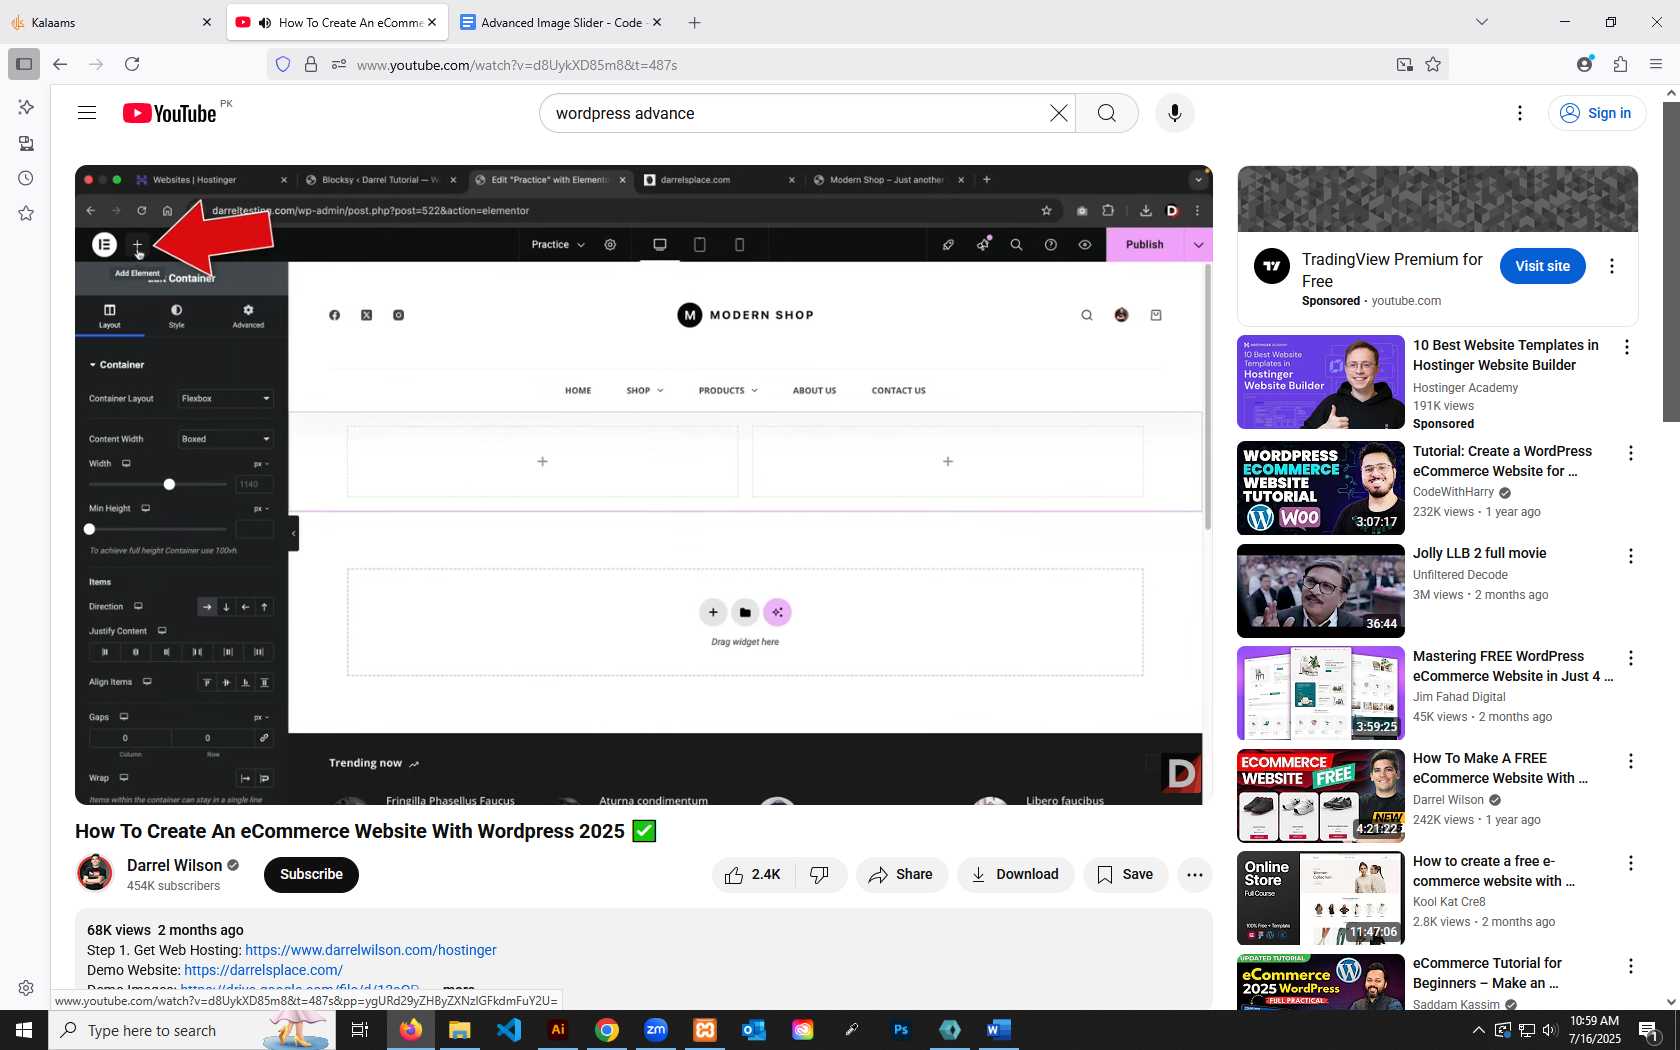Save the video to playlist
This screenshot has width=1680, height=1050.
click(1125, 874)
